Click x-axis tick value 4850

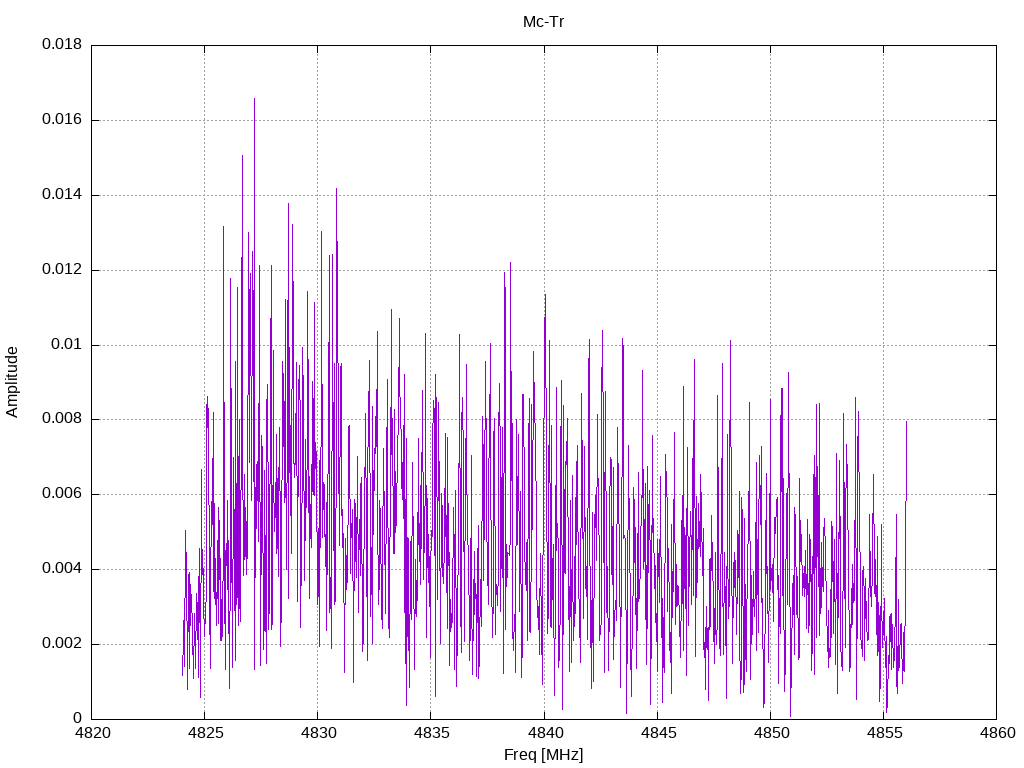771,733
